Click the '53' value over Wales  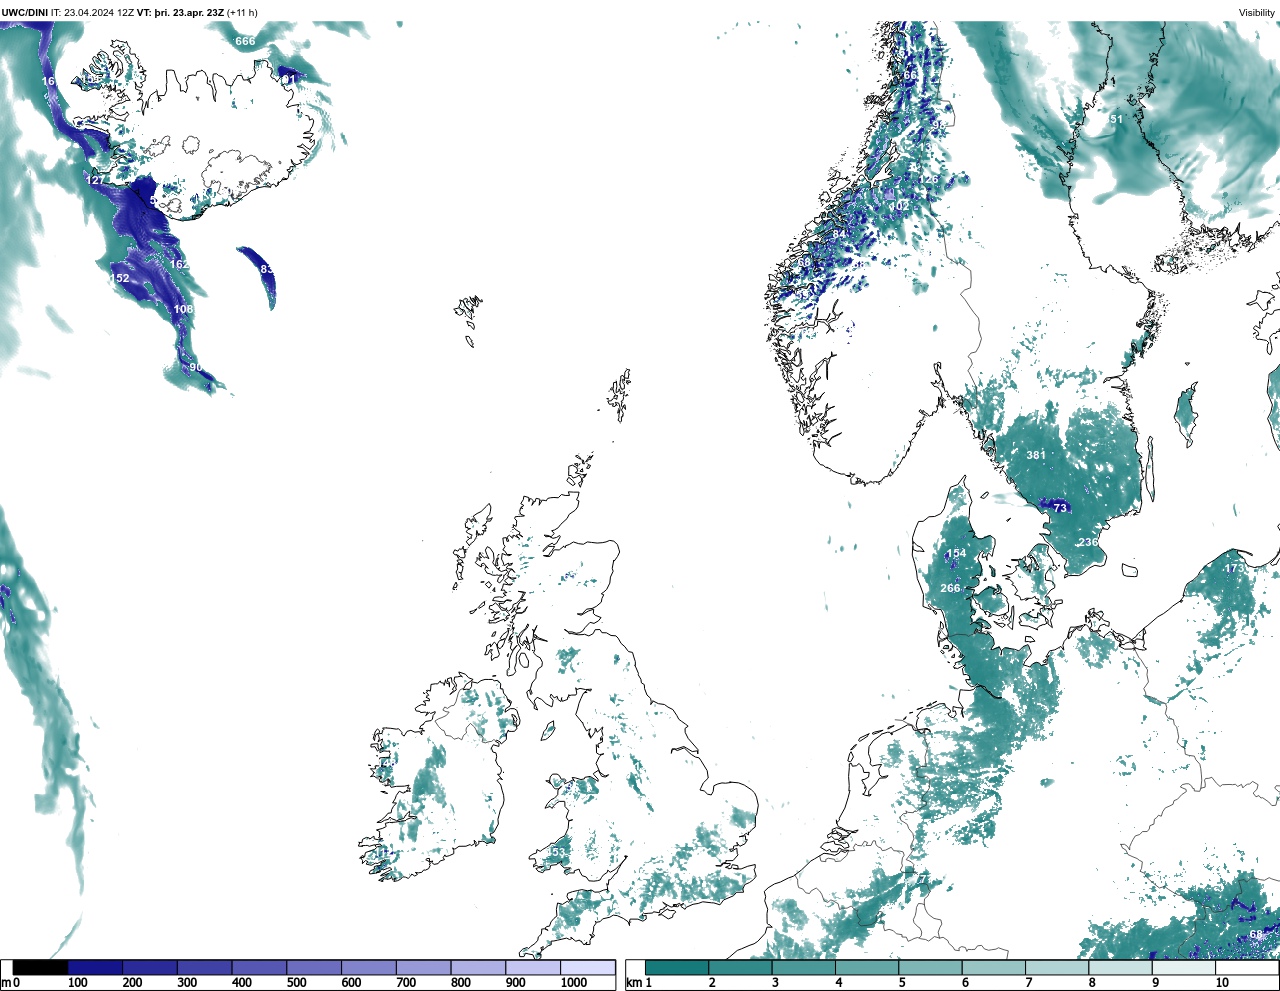558,853
